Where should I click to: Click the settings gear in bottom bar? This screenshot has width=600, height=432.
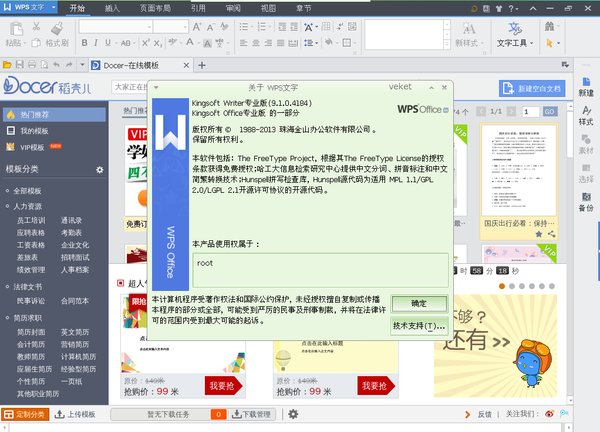[x=293, y=414]
